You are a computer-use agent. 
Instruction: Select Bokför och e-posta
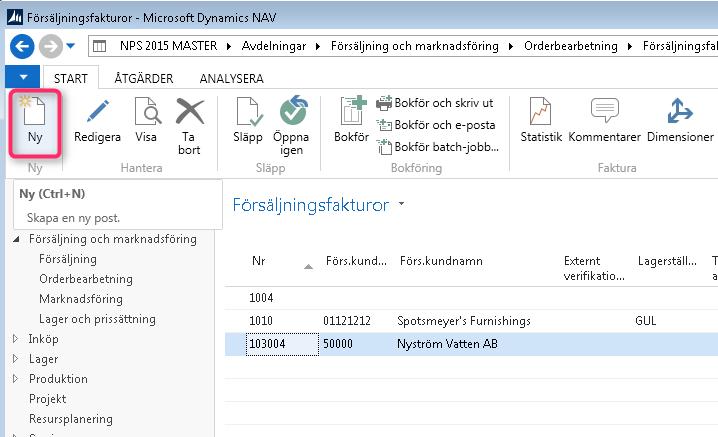[435, 125]
